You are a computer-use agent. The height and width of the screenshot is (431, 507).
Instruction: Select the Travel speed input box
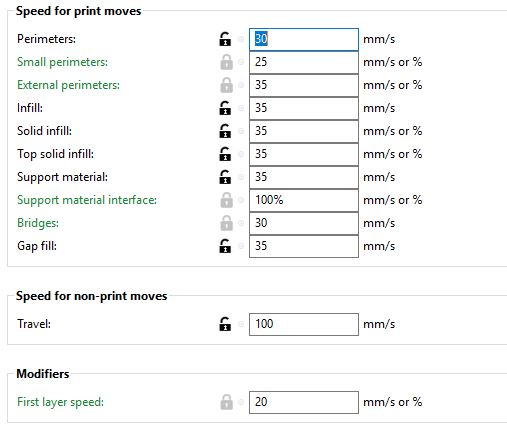(x=304, y=324)
